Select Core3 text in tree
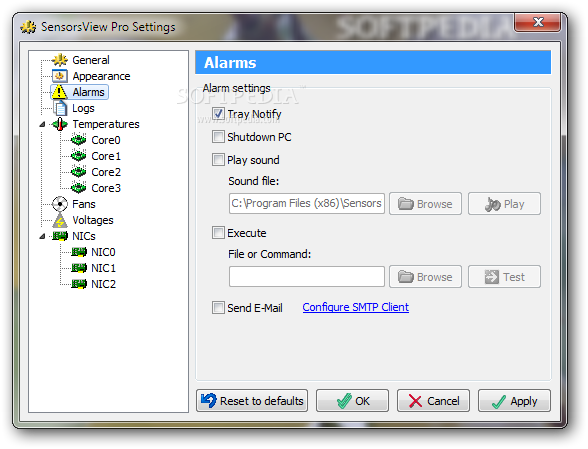Image resolution: width=588 pixels, height=449 pixels. click(106, 188)
